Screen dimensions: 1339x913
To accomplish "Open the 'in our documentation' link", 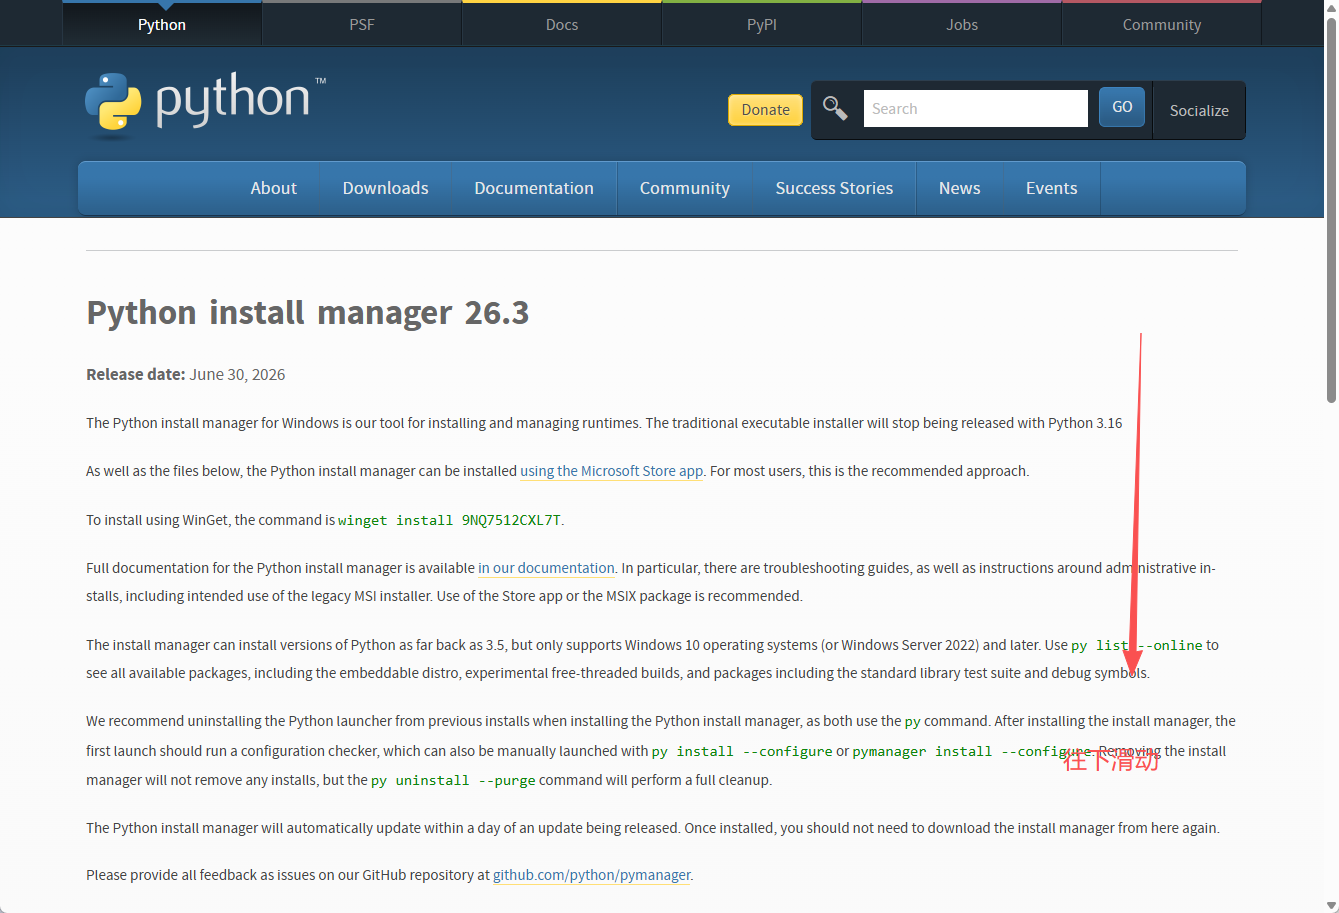I will [546, 568].
